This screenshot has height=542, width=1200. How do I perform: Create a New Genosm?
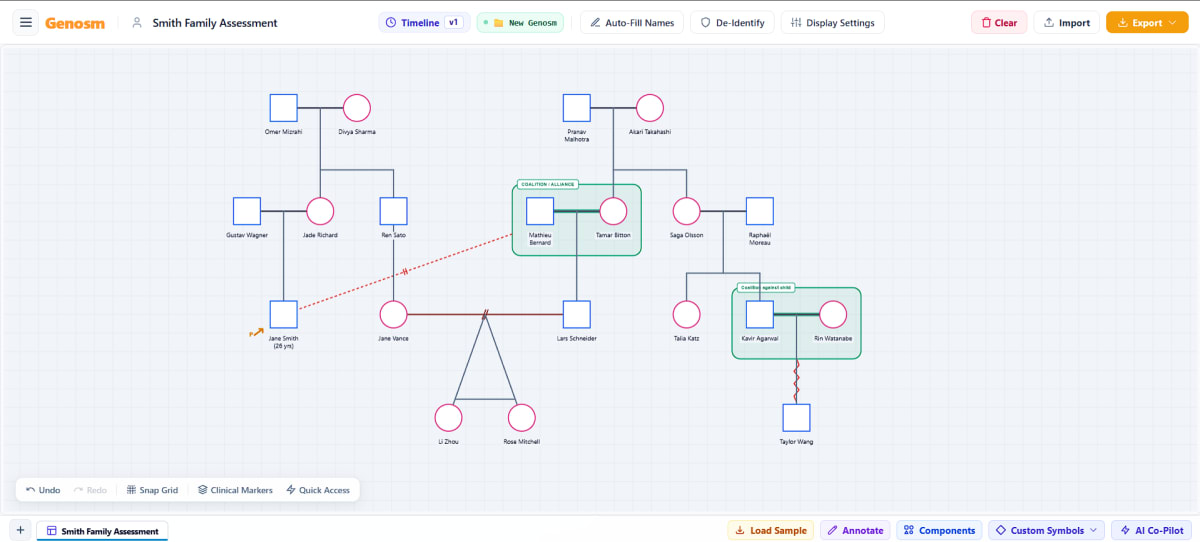[520, 22]
